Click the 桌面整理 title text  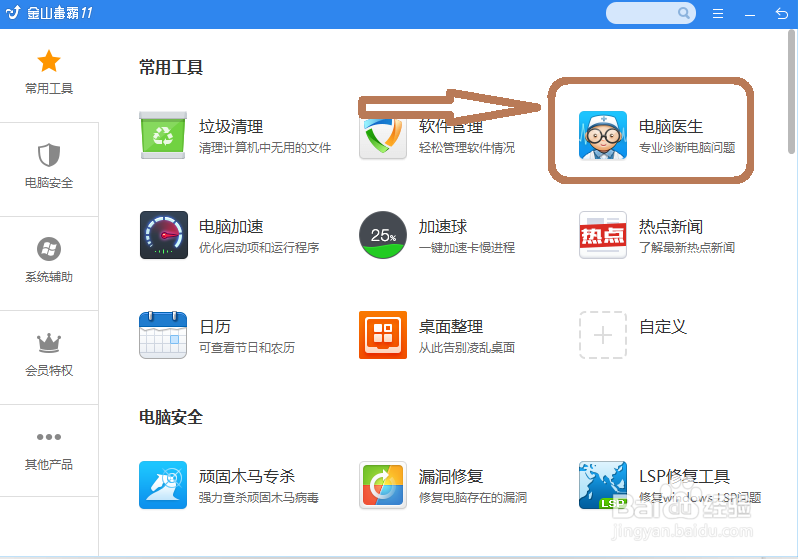(x=451, y=326)
